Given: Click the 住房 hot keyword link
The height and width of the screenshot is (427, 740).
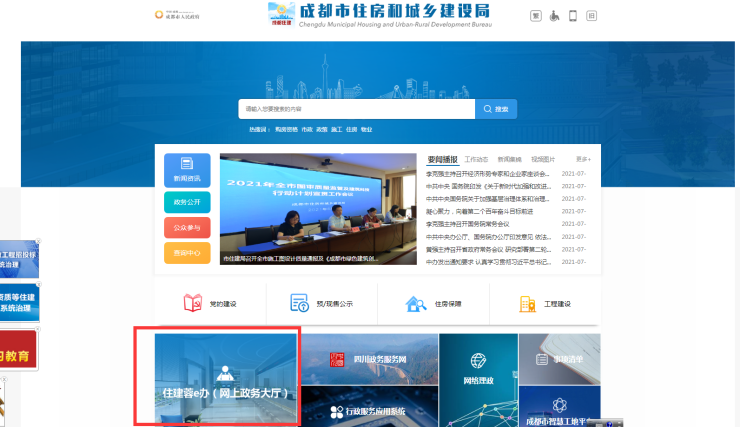Looking at the screenshot, I should pyautogui.click(x=352, y=129).
